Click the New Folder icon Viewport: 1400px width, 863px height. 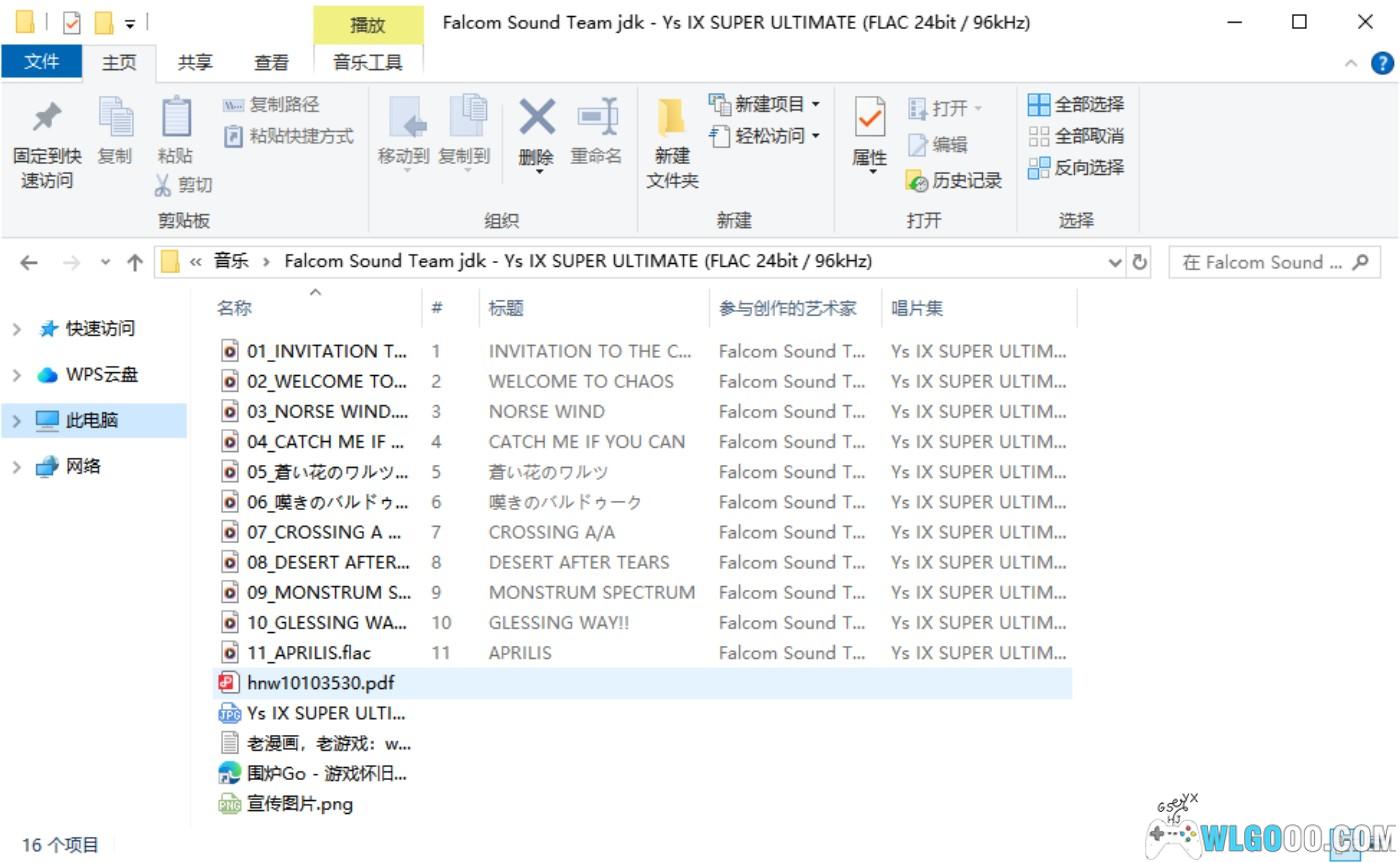point(671,120)
